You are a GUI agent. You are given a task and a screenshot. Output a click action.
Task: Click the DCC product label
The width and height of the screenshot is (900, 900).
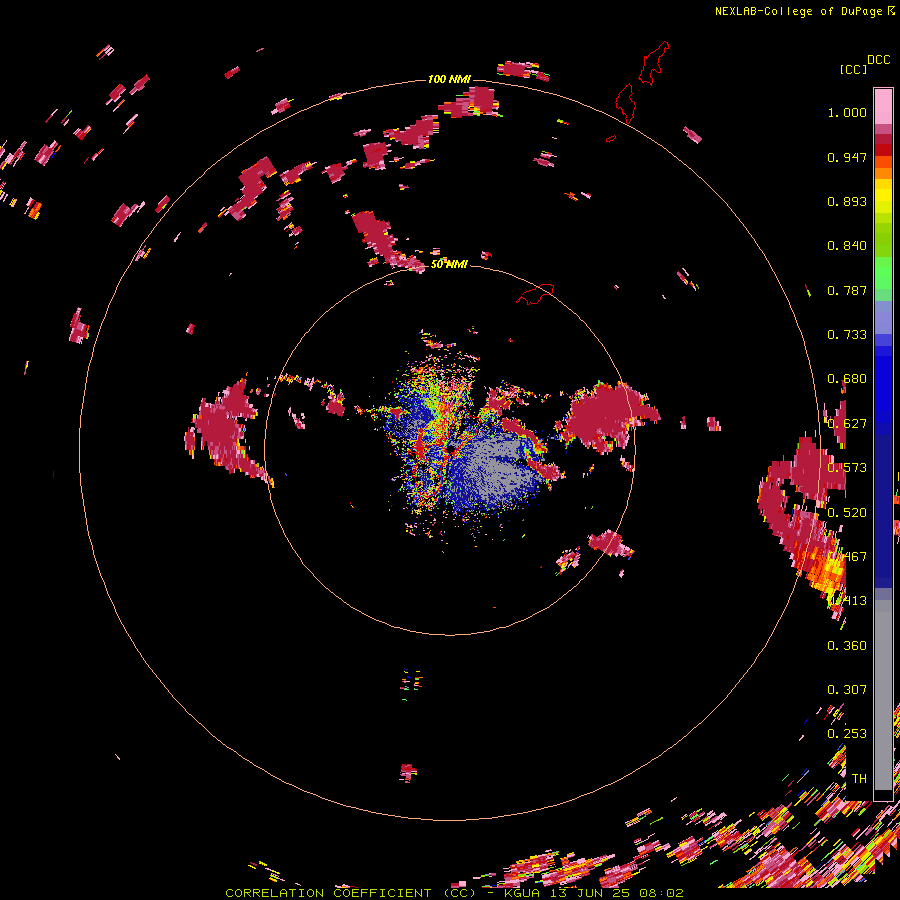878,60
